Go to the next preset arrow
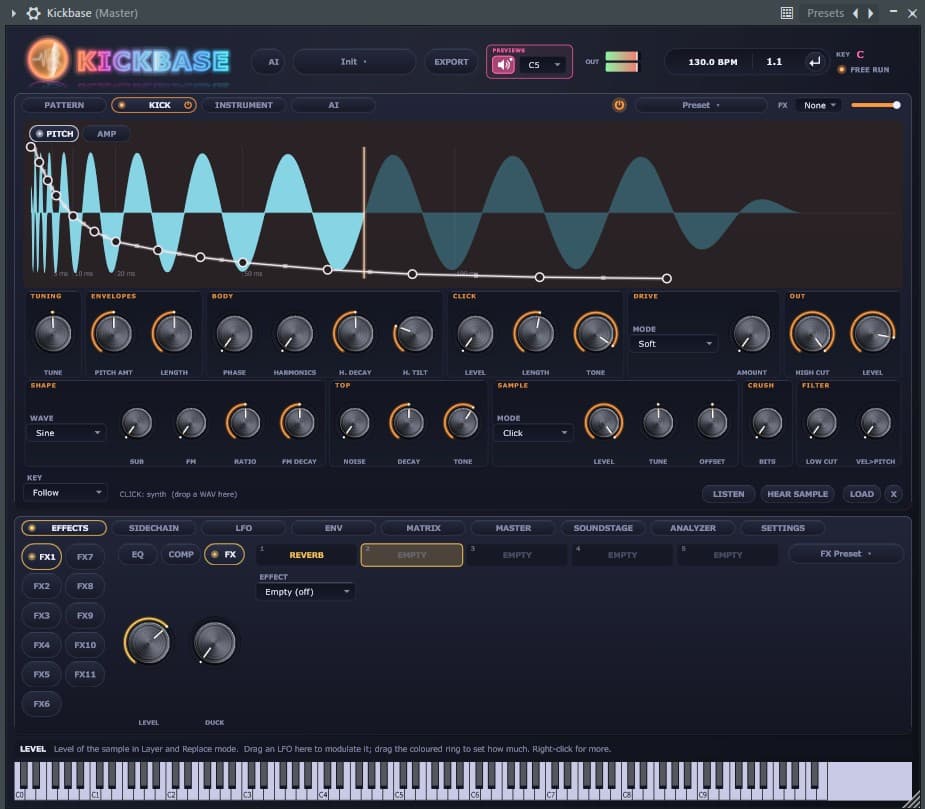The height and width of the screenshot is (809, 925). [871, 13]
